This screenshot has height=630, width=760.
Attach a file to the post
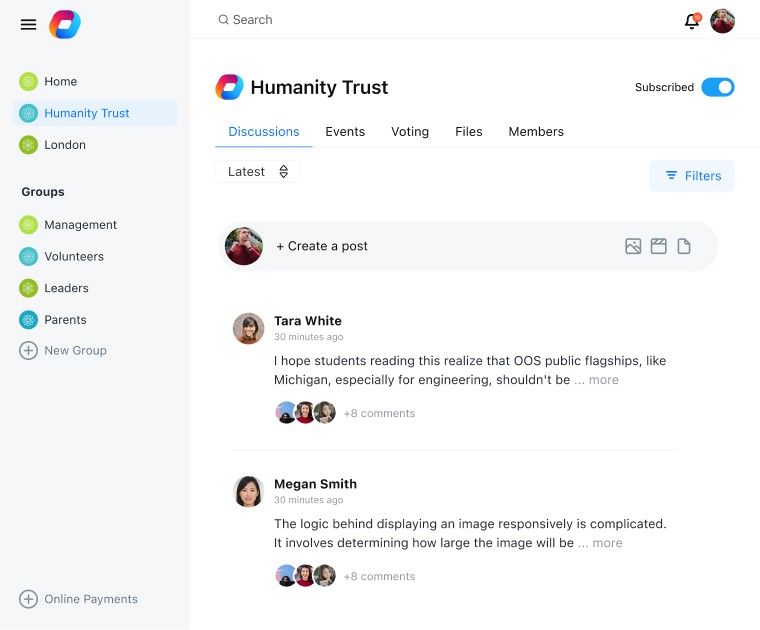pos(683,246)
